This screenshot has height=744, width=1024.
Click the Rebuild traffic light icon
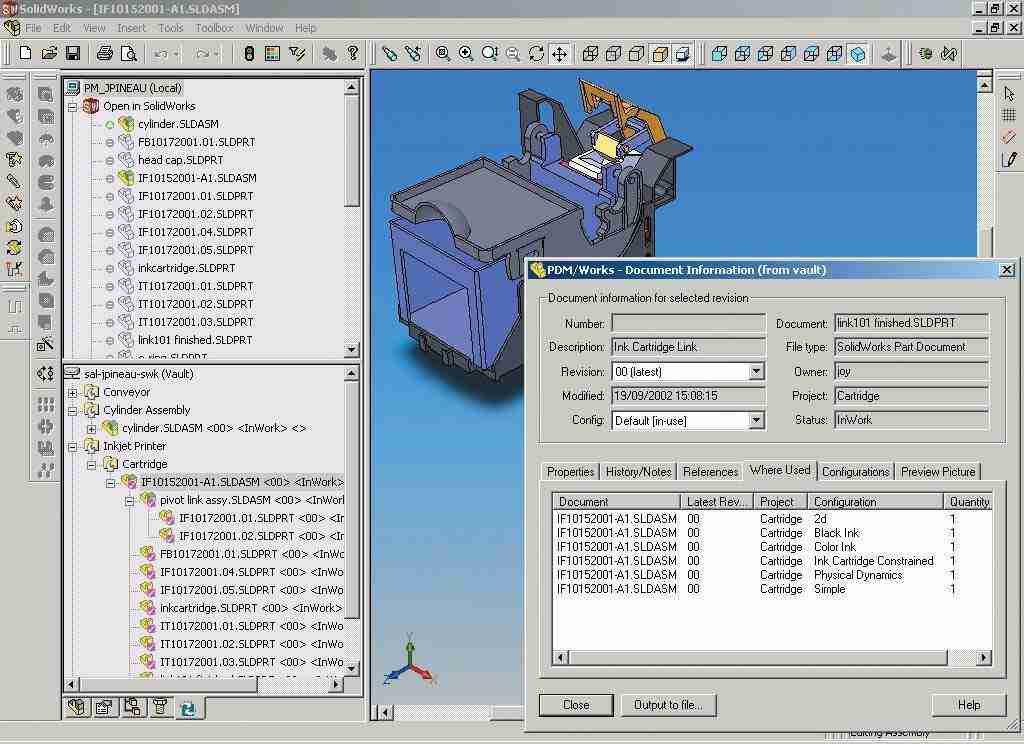tap(249, 54)
